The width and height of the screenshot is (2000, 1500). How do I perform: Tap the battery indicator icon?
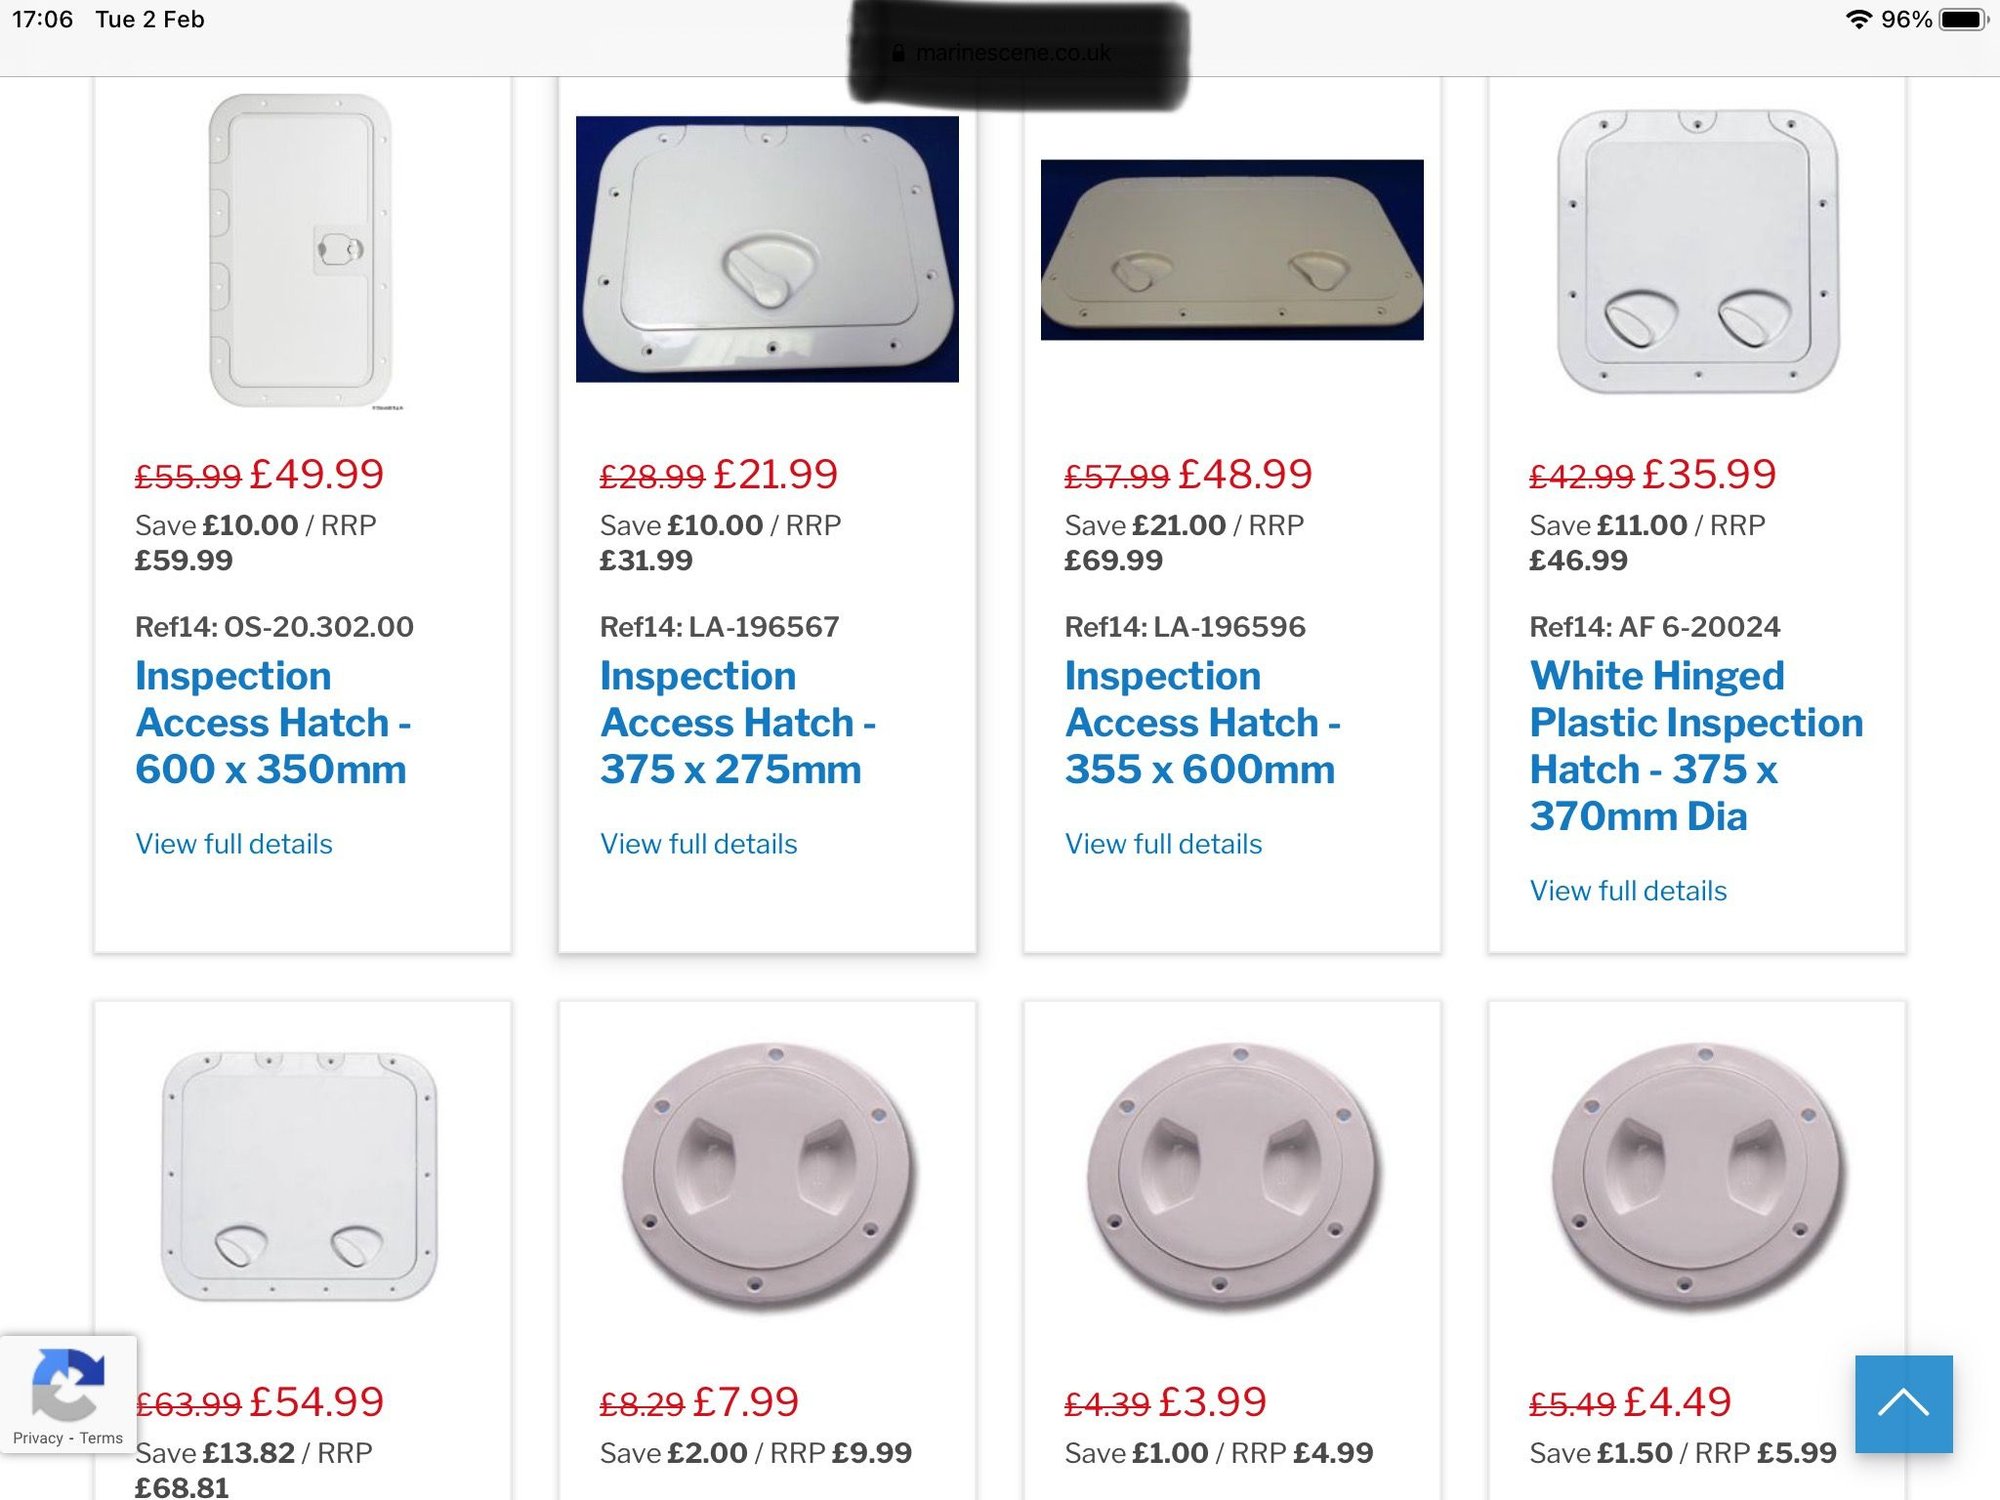(x=1965, y=19)
